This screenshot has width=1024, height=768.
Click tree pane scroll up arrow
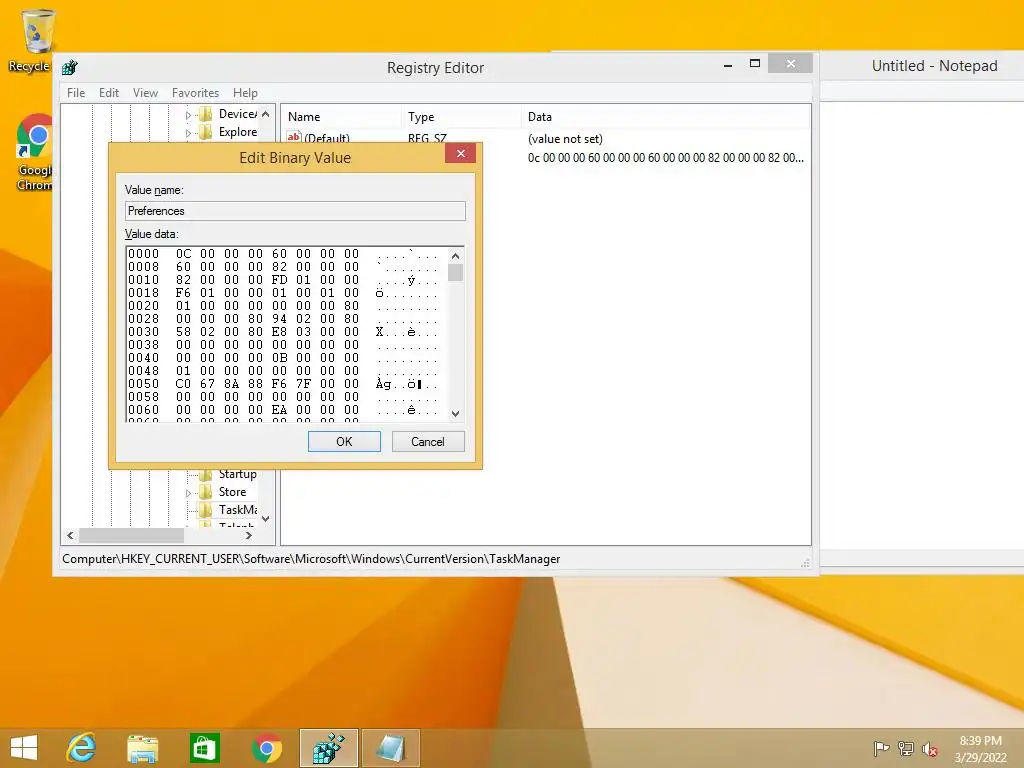click(266, 114)
